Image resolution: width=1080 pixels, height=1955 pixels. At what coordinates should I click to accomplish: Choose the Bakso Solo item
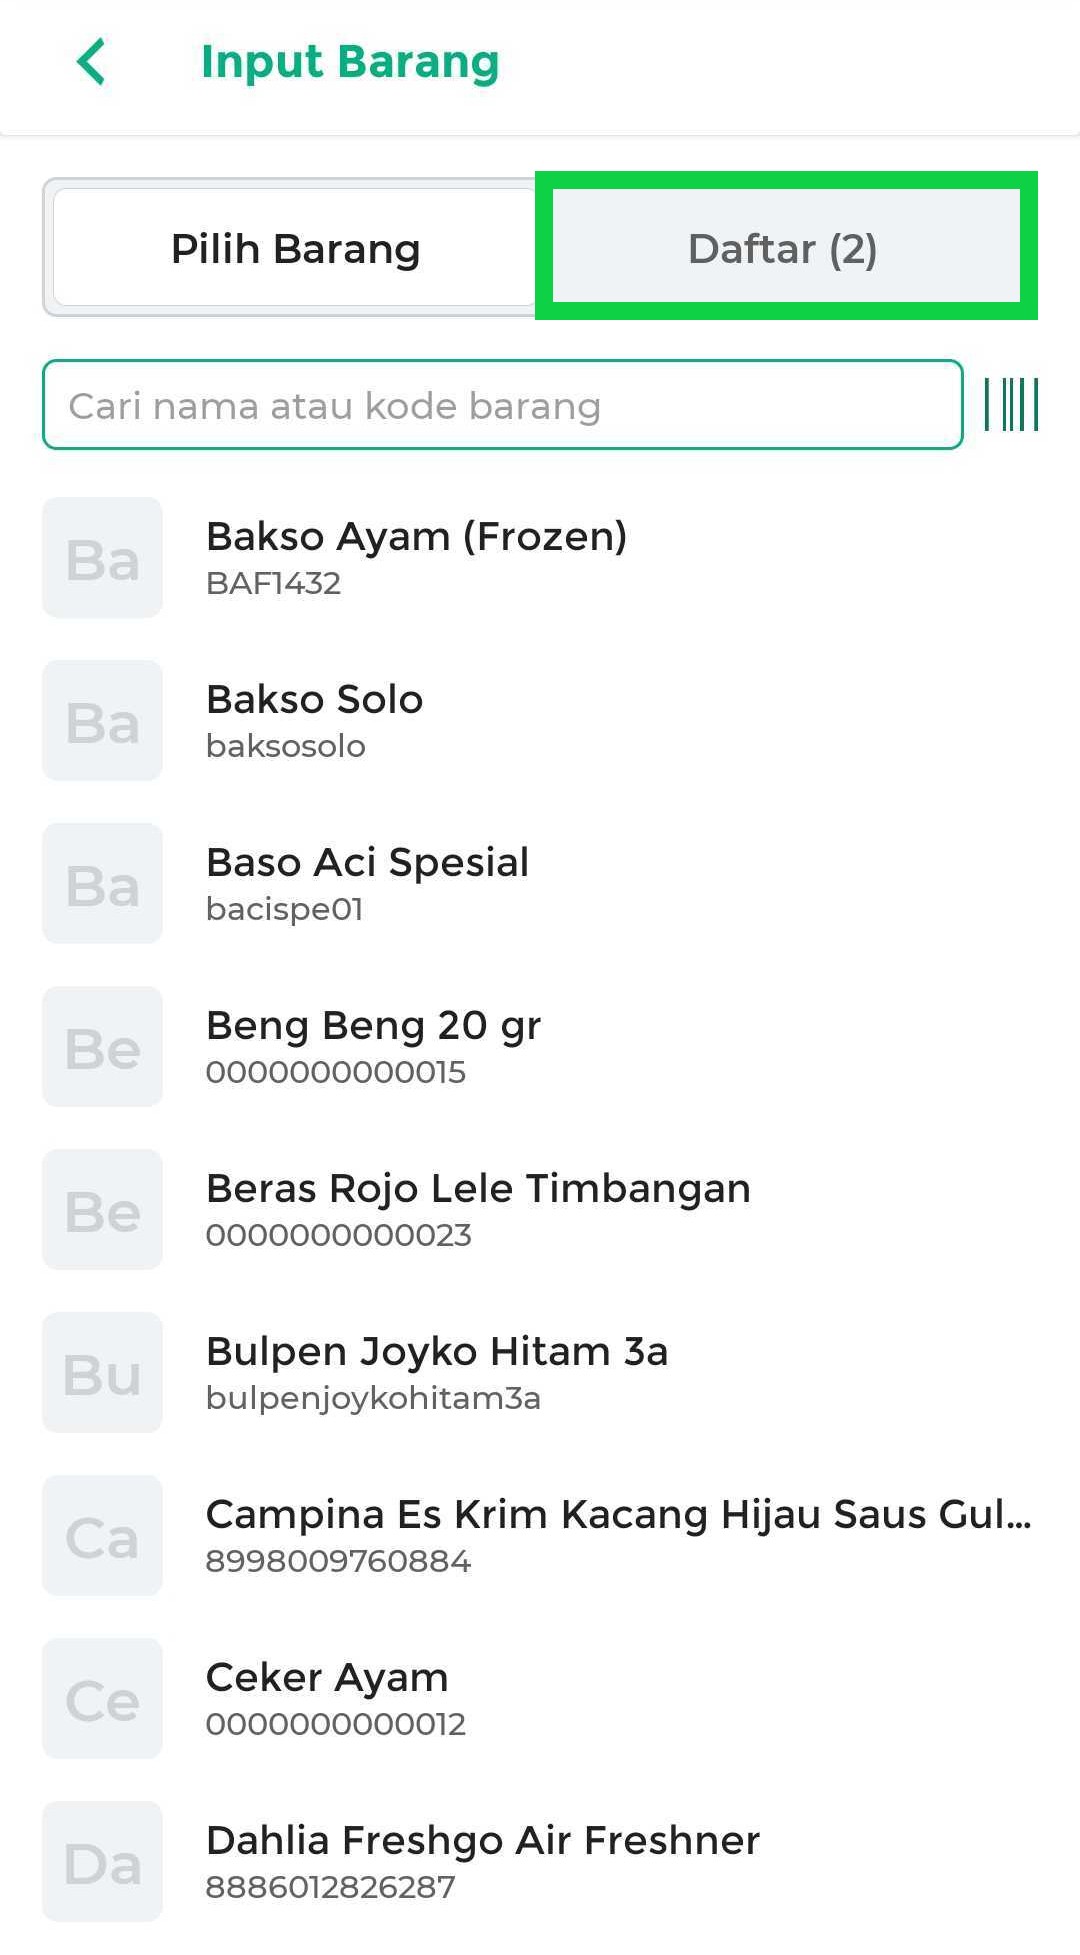pyautogui.click(x=315, y=720)
